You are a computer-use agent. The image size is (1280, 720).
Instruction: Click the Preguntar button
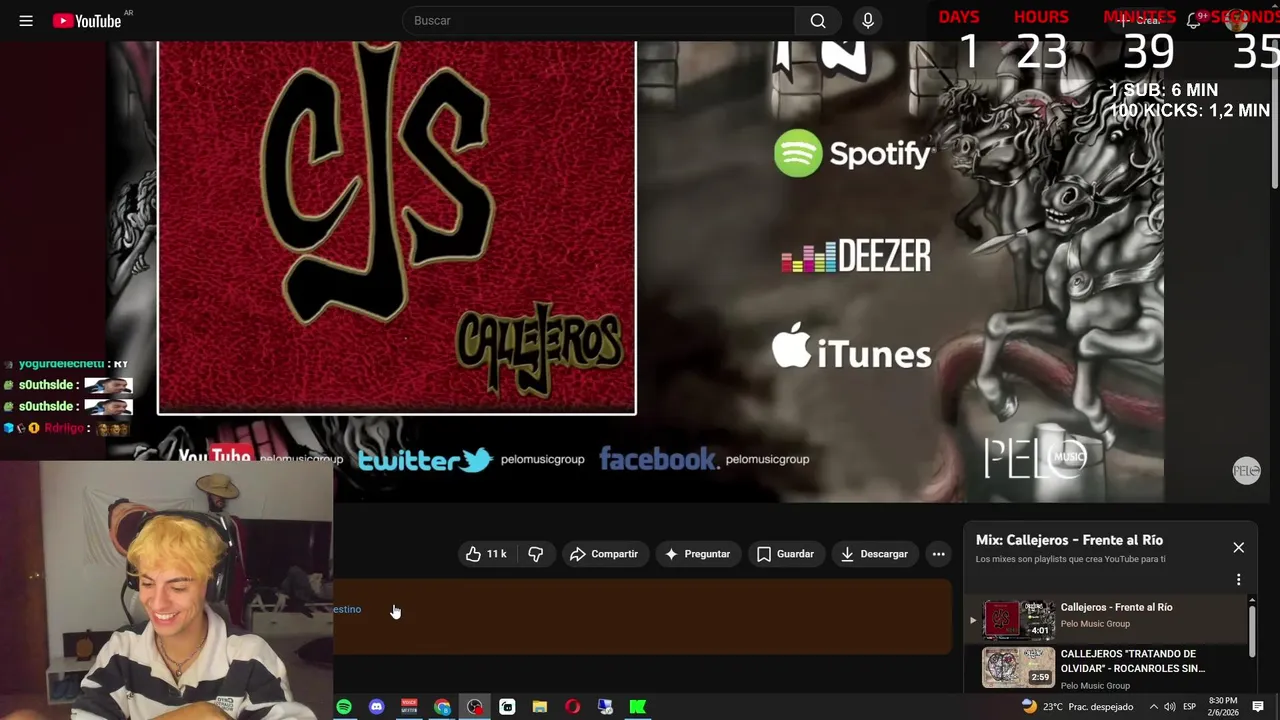pyautogui.click(x=697, y=554)
